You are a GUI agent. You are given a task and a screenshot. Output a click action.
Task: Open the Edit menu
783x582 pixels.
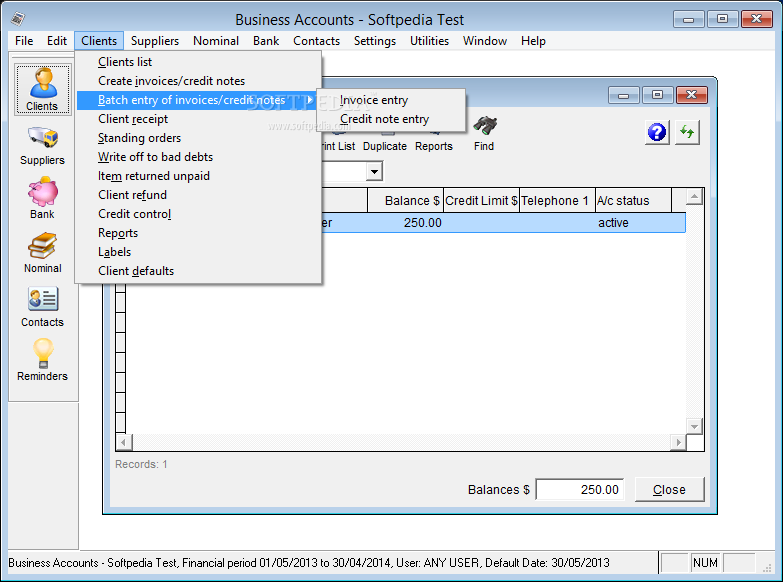click(x=57, y=41)
